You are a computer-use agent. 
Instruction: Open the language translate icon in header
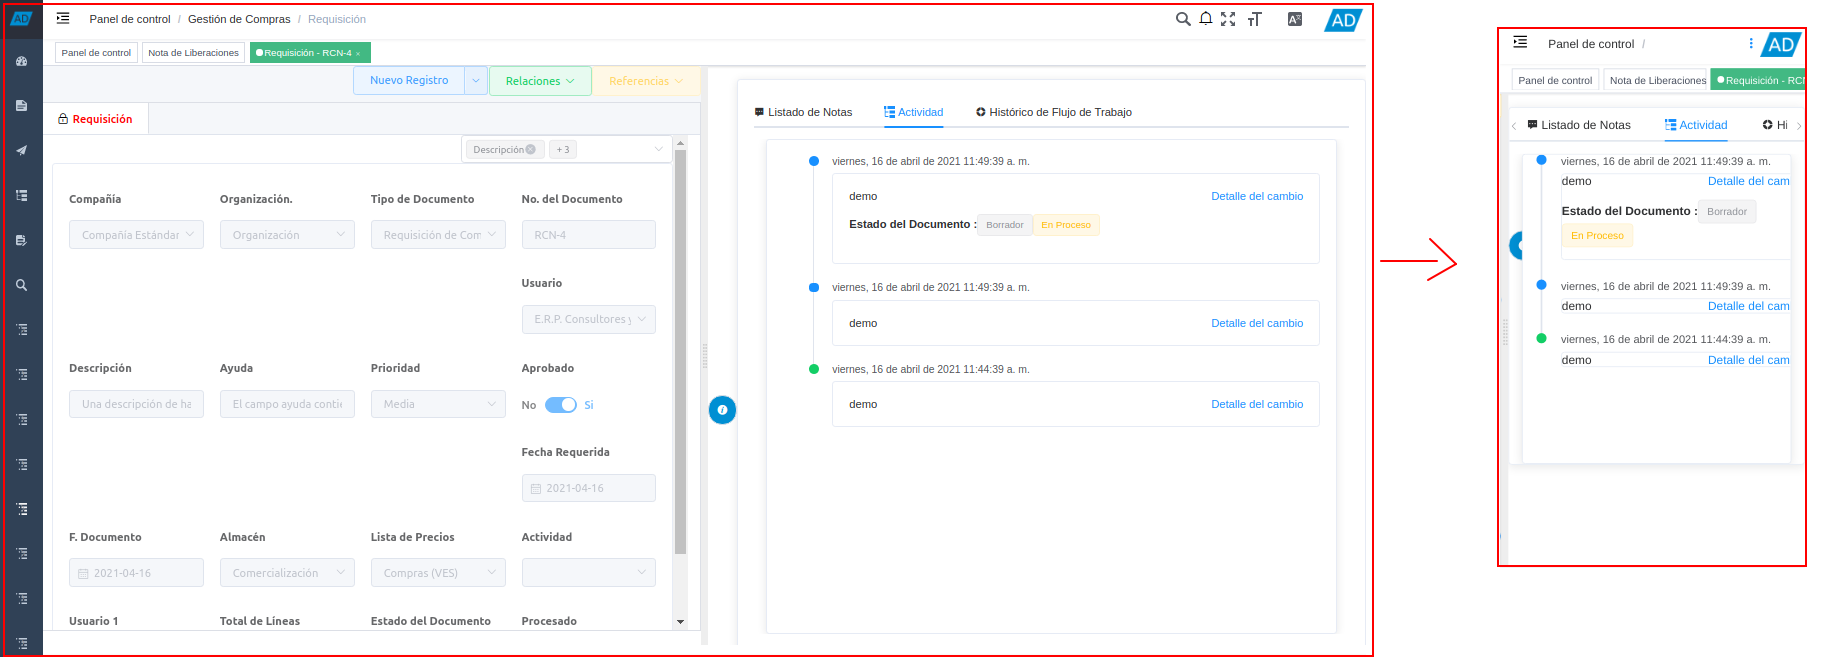pyautogui.click(x=1295, y=19)
